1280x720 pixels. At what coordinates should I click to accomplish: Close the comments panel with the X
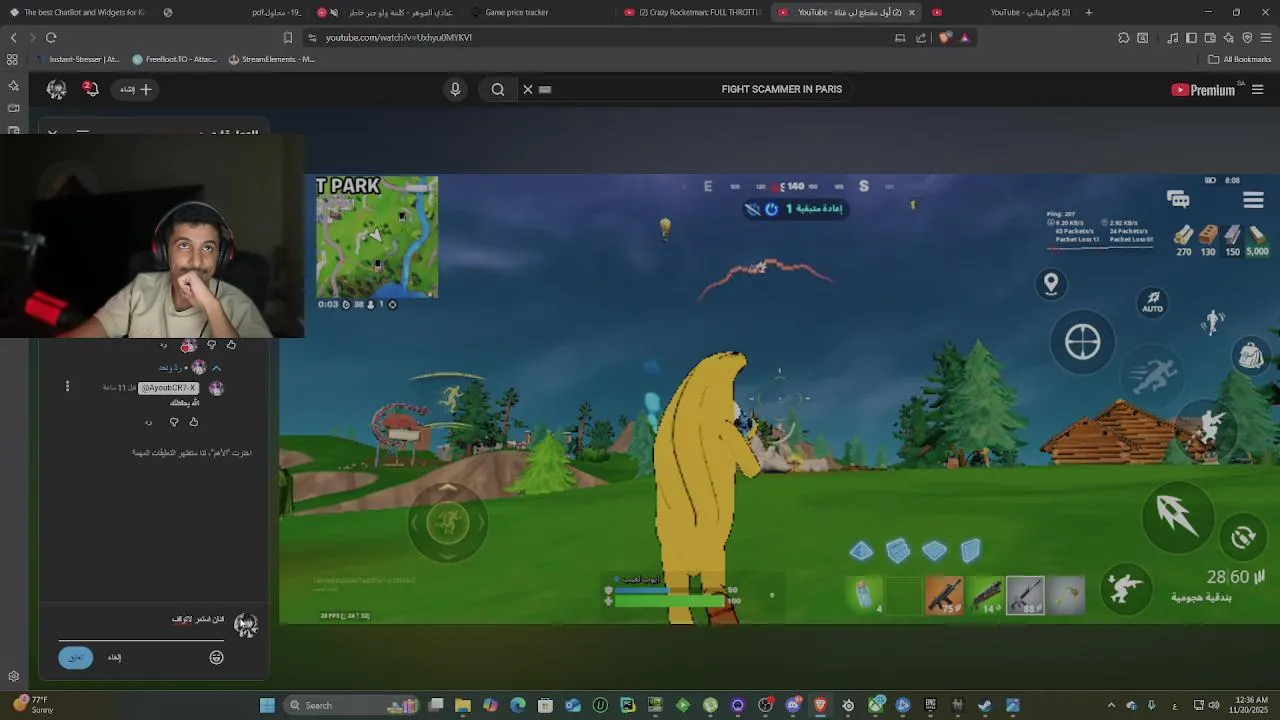[x=52, y=132]
